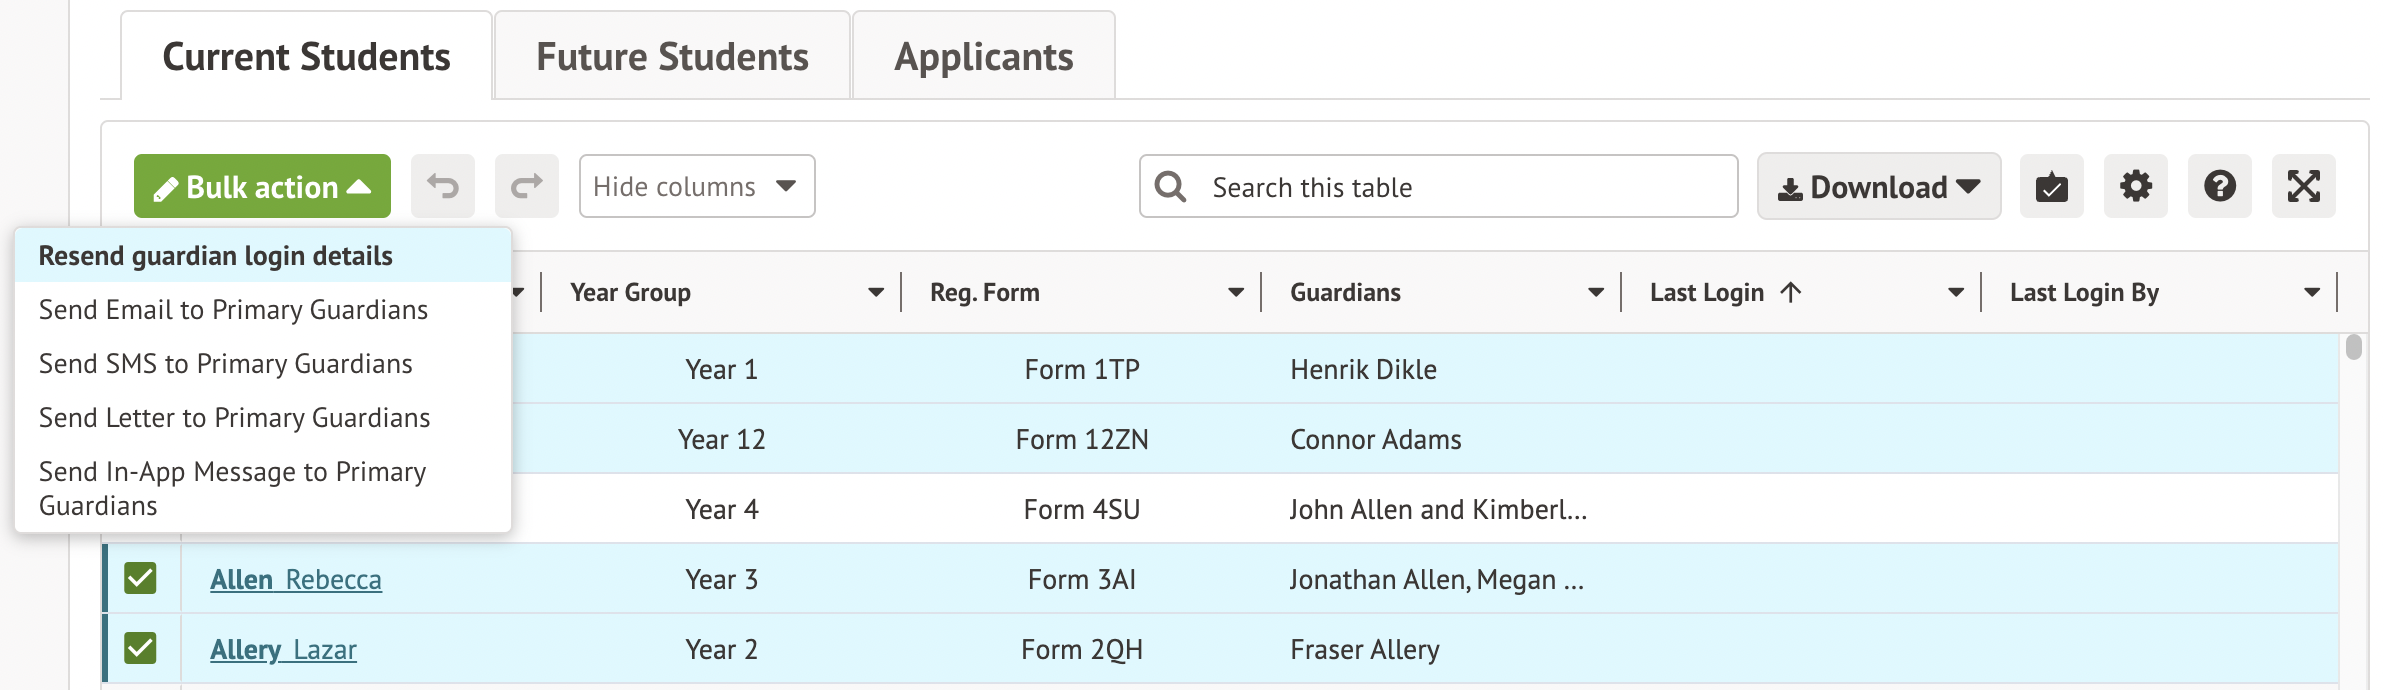This screenshot has width=2384, height=690.
Task: Open table settings gear icon
Action: click(x=2135, y=186)
